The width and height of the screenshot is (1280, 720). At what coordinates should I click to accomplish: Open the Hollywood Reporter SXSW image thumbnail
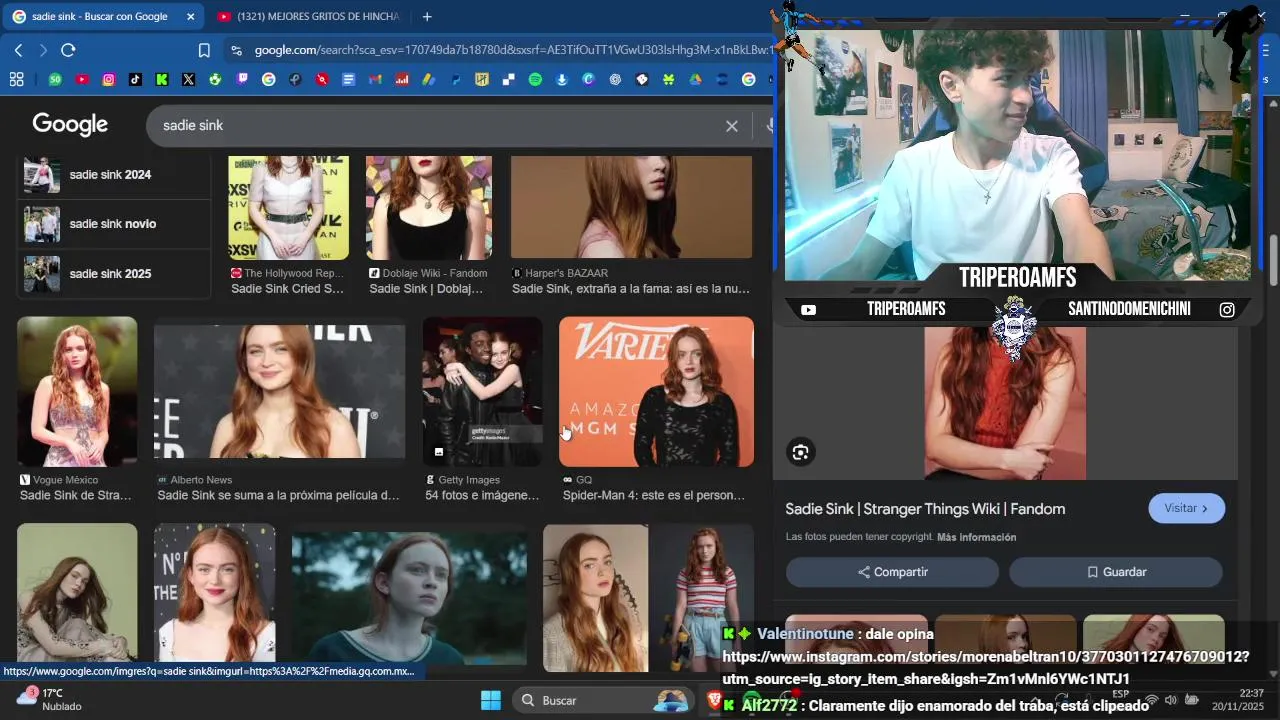[288, 207]
